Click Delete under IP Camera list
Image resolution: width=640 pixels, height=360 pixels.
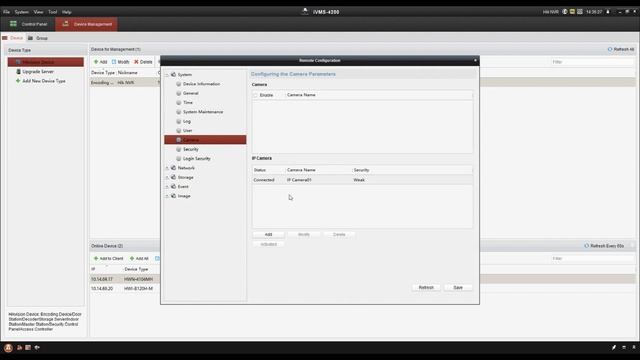tap(339, 234)
